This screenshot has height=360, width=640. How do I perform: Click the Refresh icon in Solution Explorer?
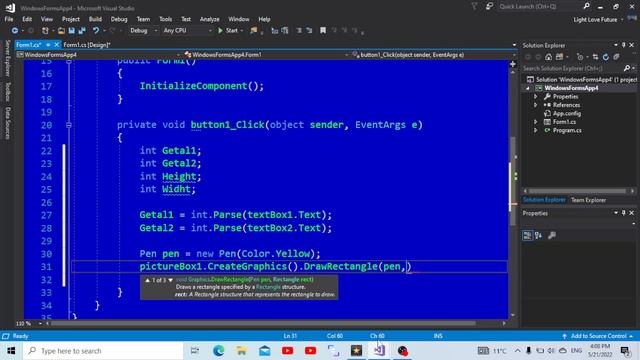coord(606,57)
